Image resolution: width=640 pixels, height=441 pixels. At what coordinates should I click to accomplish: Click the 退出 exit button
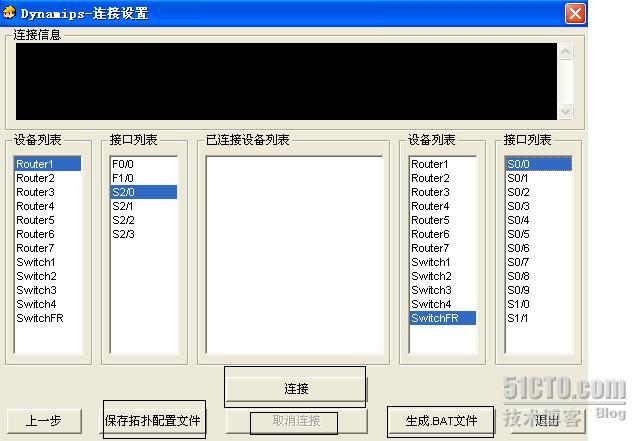tap(547, 421)
